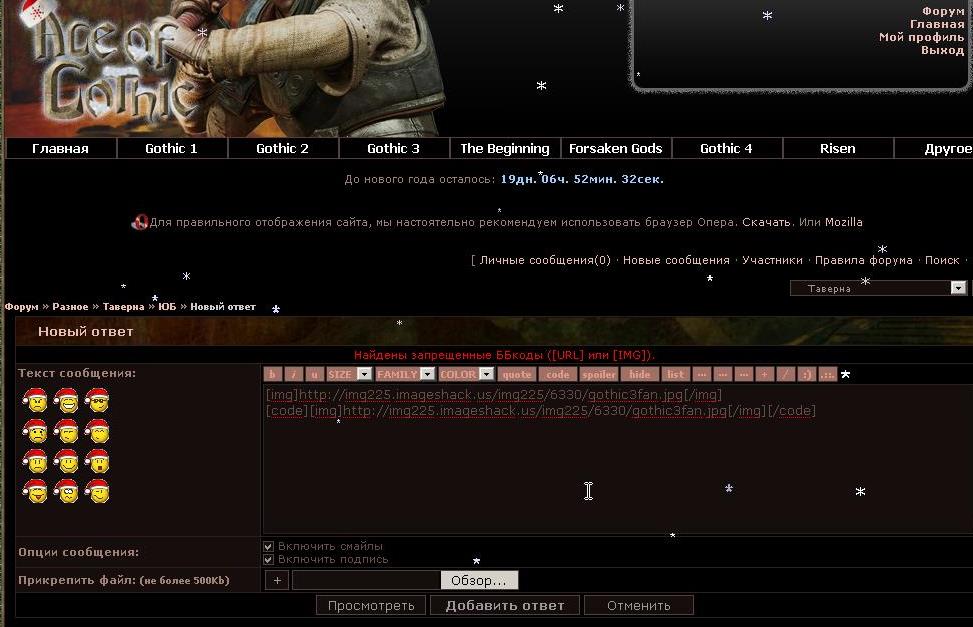Open The Beginning menu section

(x=504, y=148)
